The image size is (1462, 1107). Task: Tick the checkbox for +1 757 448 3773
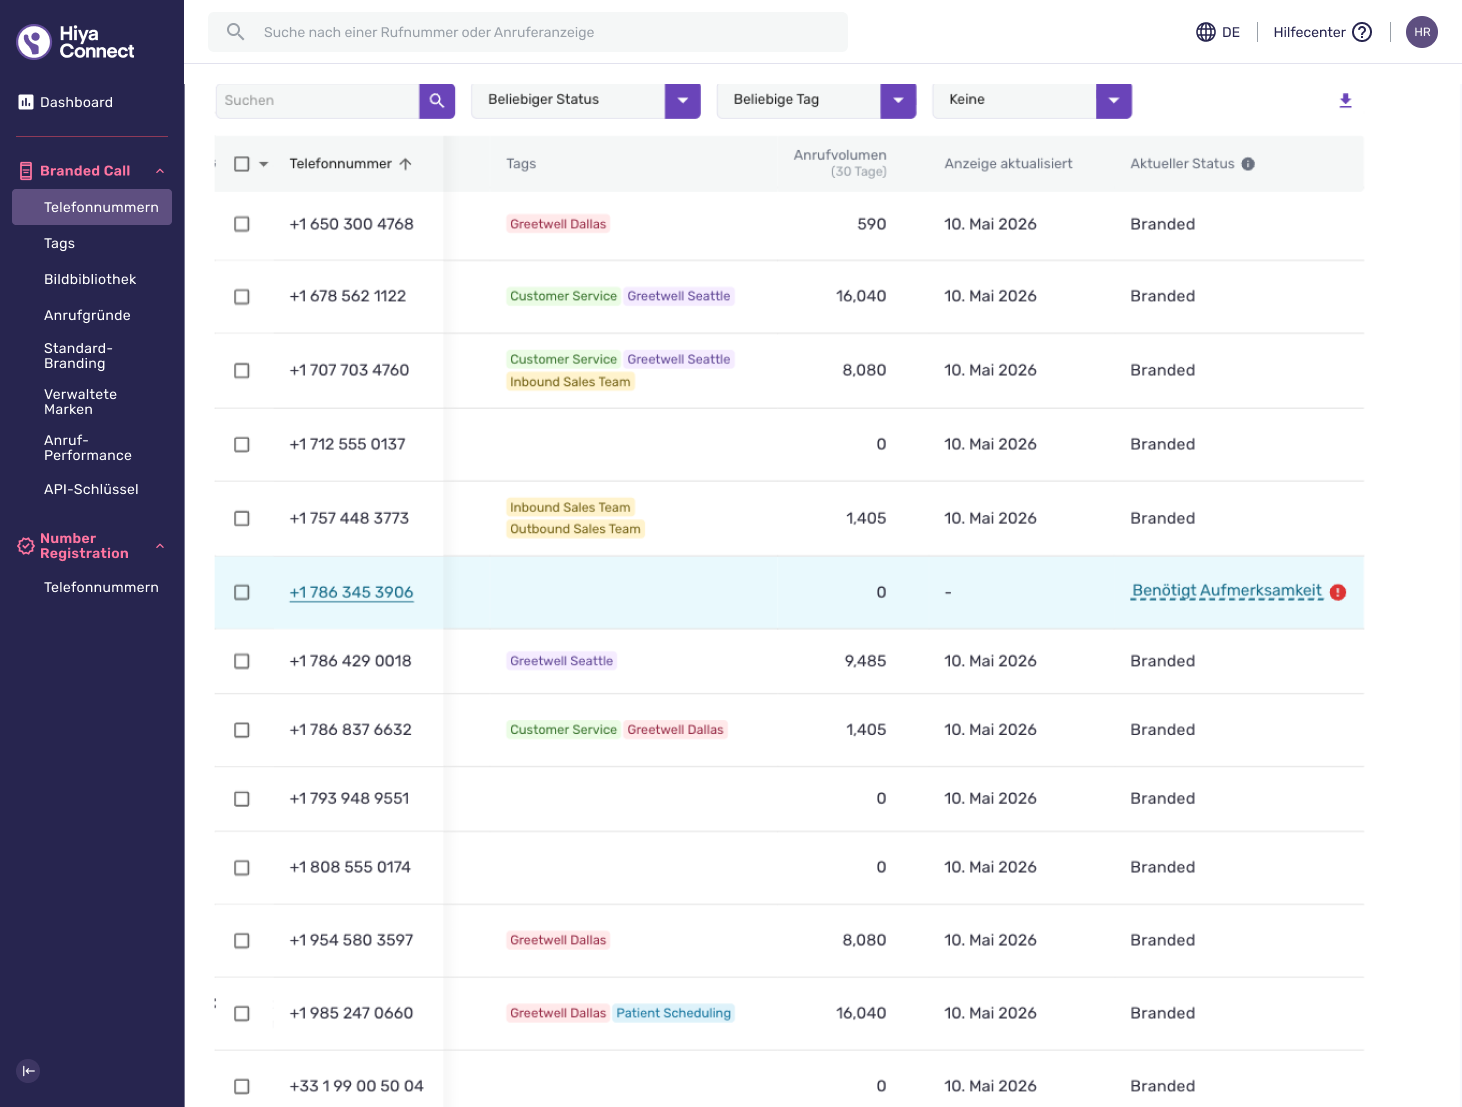(x=242, y=518)
